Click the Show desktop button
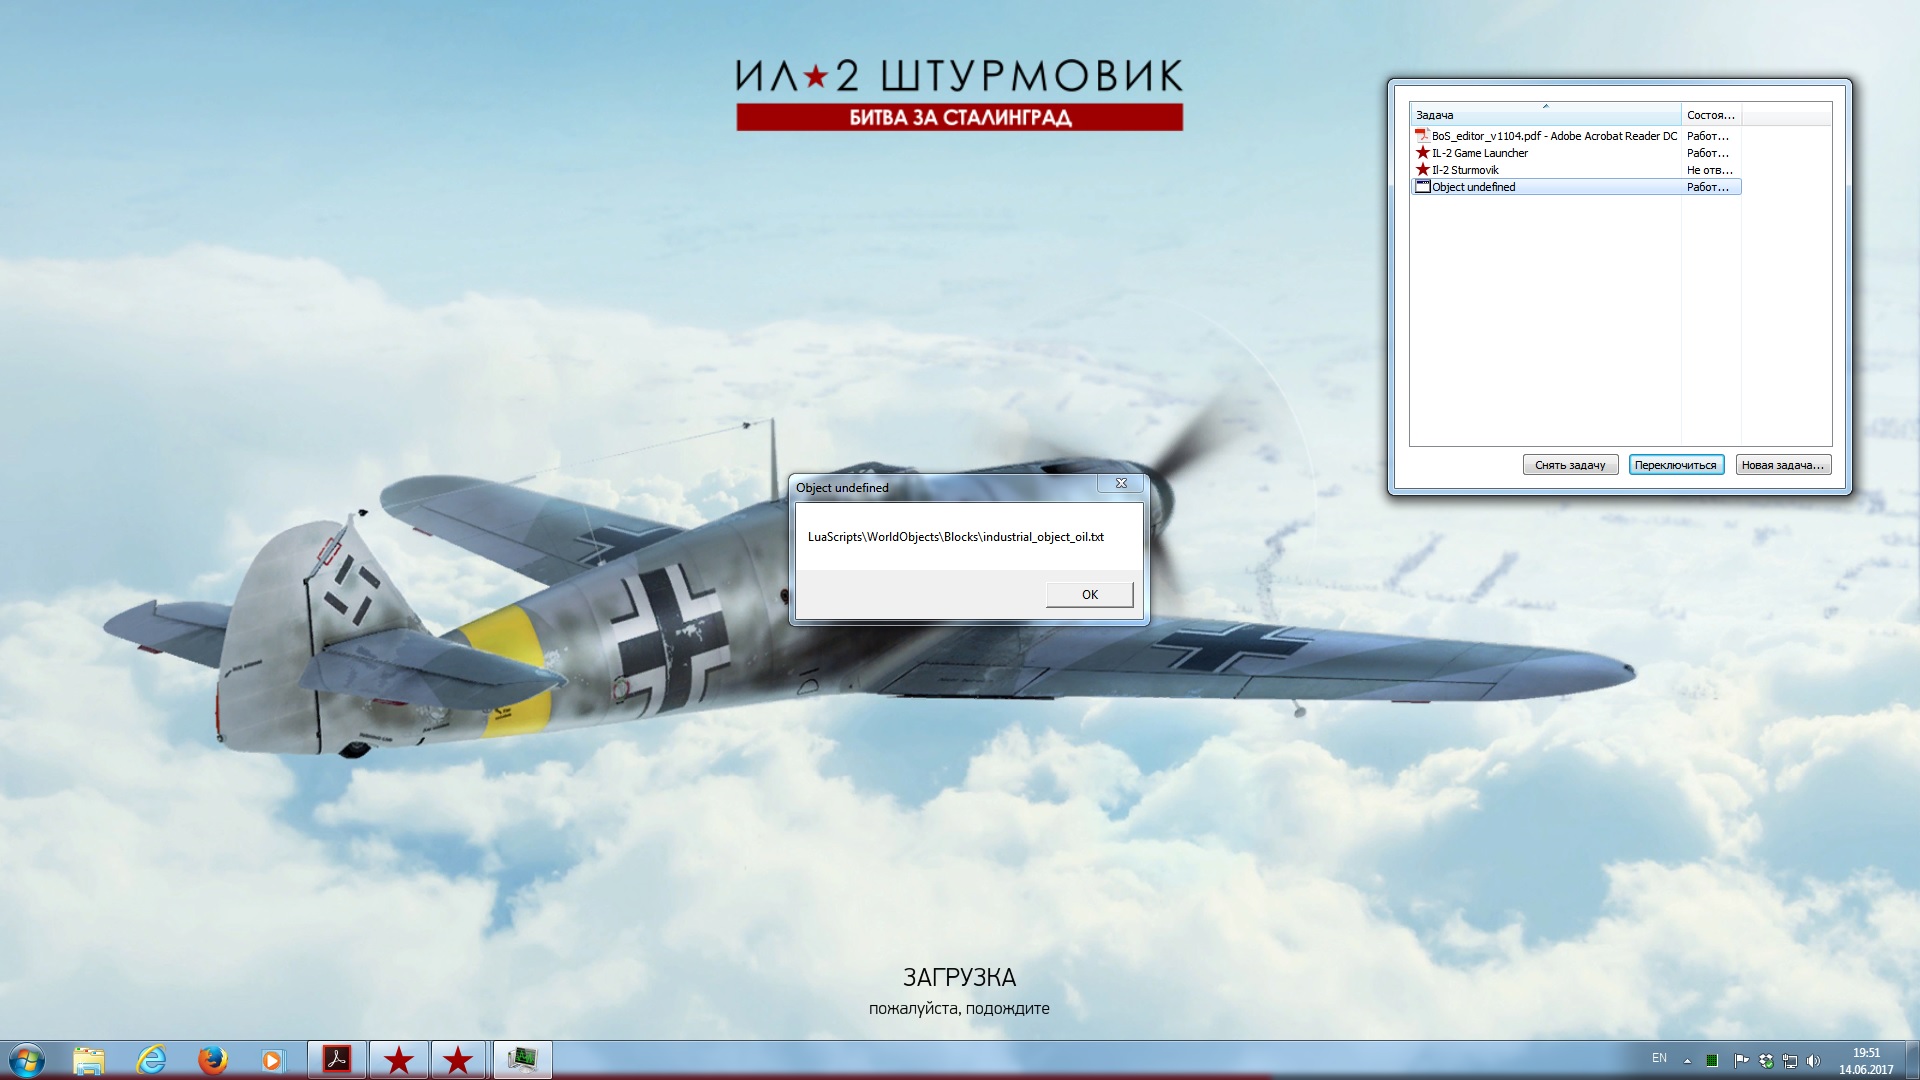 click(1912, 1060)
